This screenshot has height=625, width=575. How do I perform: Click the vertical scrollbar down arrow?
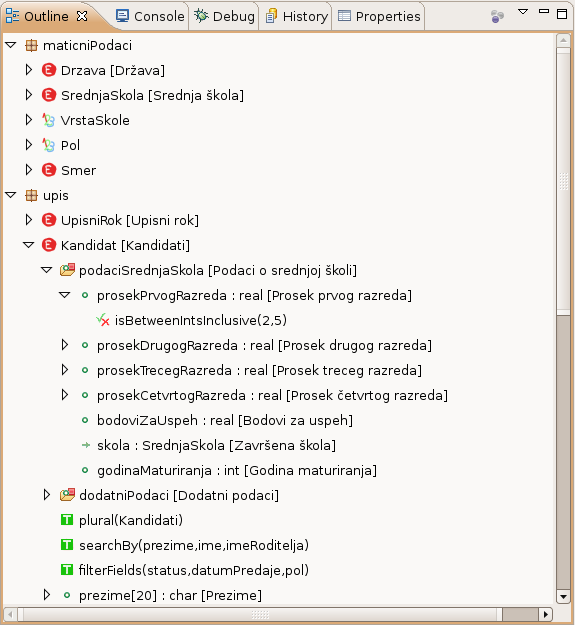coord(563,597)
